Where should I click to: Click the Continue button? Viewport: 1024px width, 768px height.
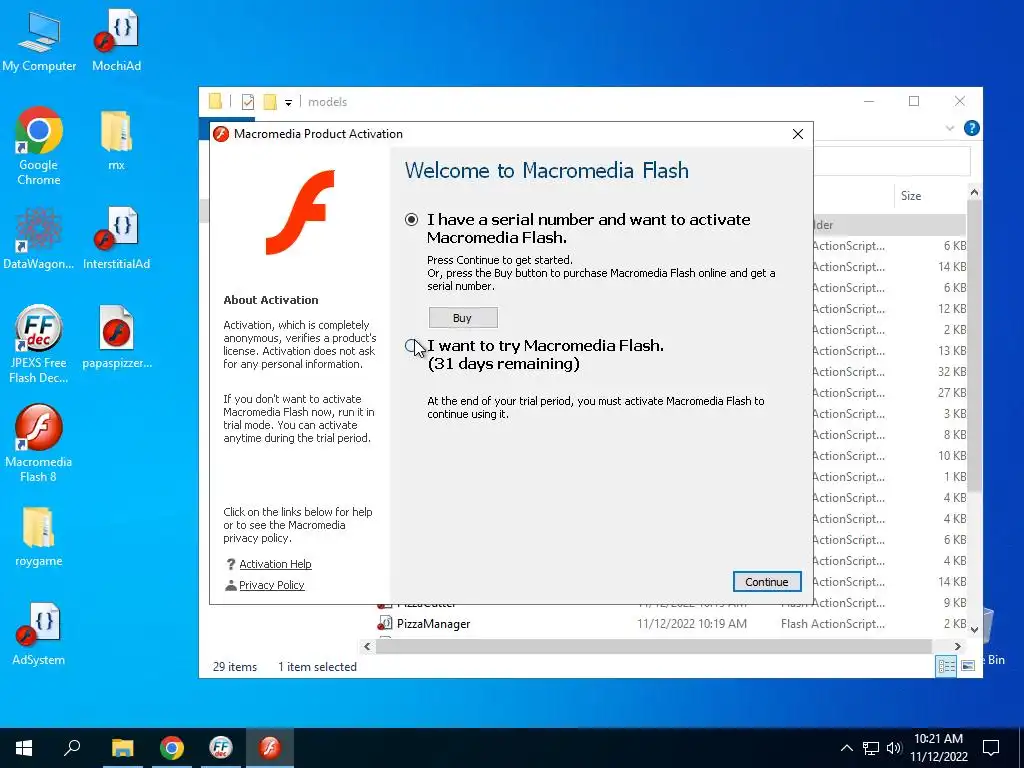pos(767,582)
